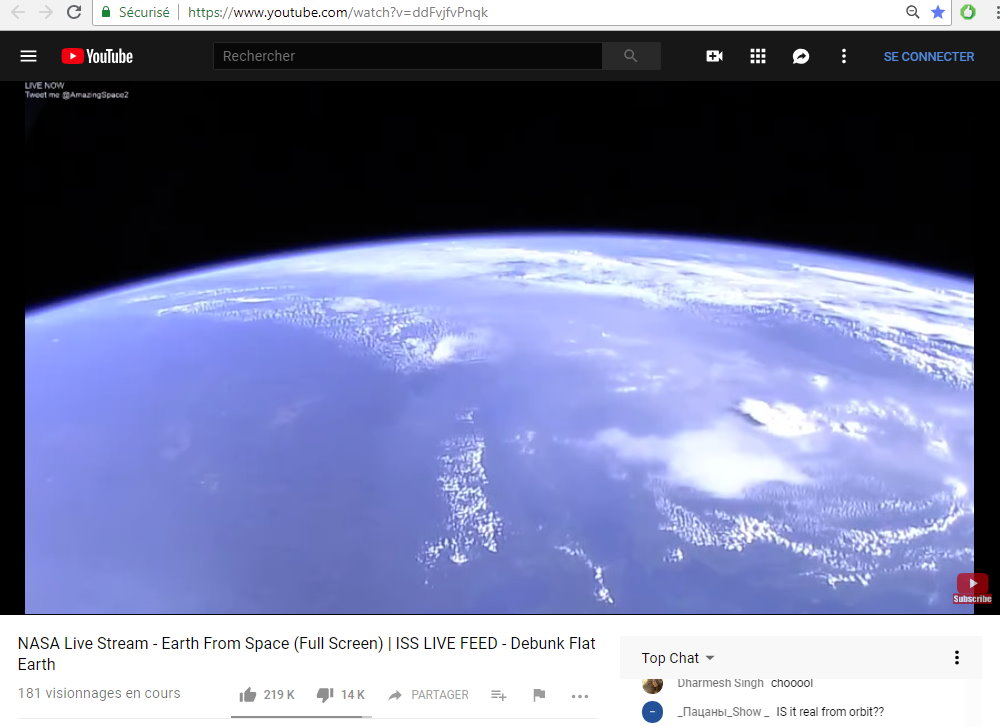Viewport: 1000px width, 727px height.
Task: Open YouTube header settings three dots
Action: click(844, 56)
